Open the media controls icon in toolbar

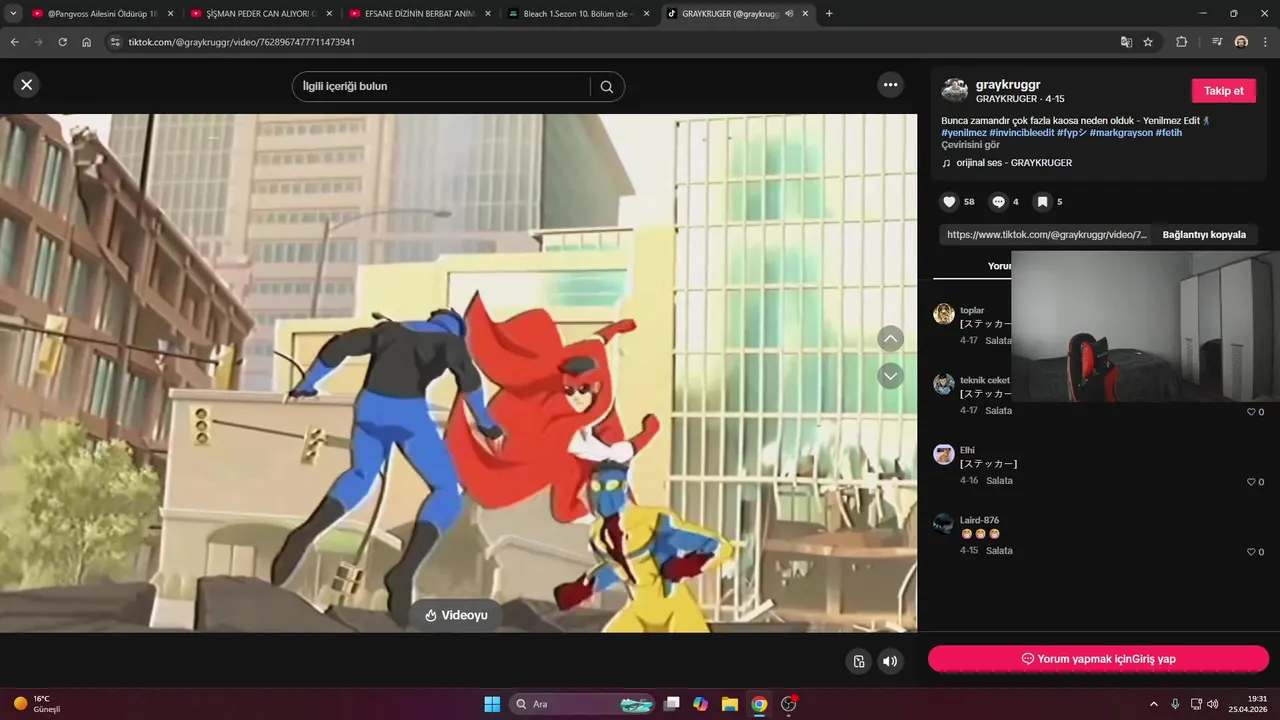tap(1217, 42)
